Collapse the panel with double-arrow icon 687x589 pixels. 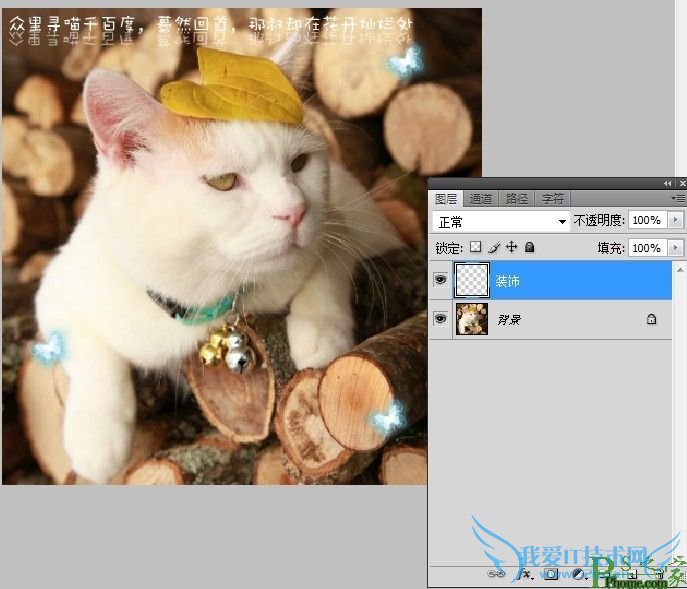point(667,184)
